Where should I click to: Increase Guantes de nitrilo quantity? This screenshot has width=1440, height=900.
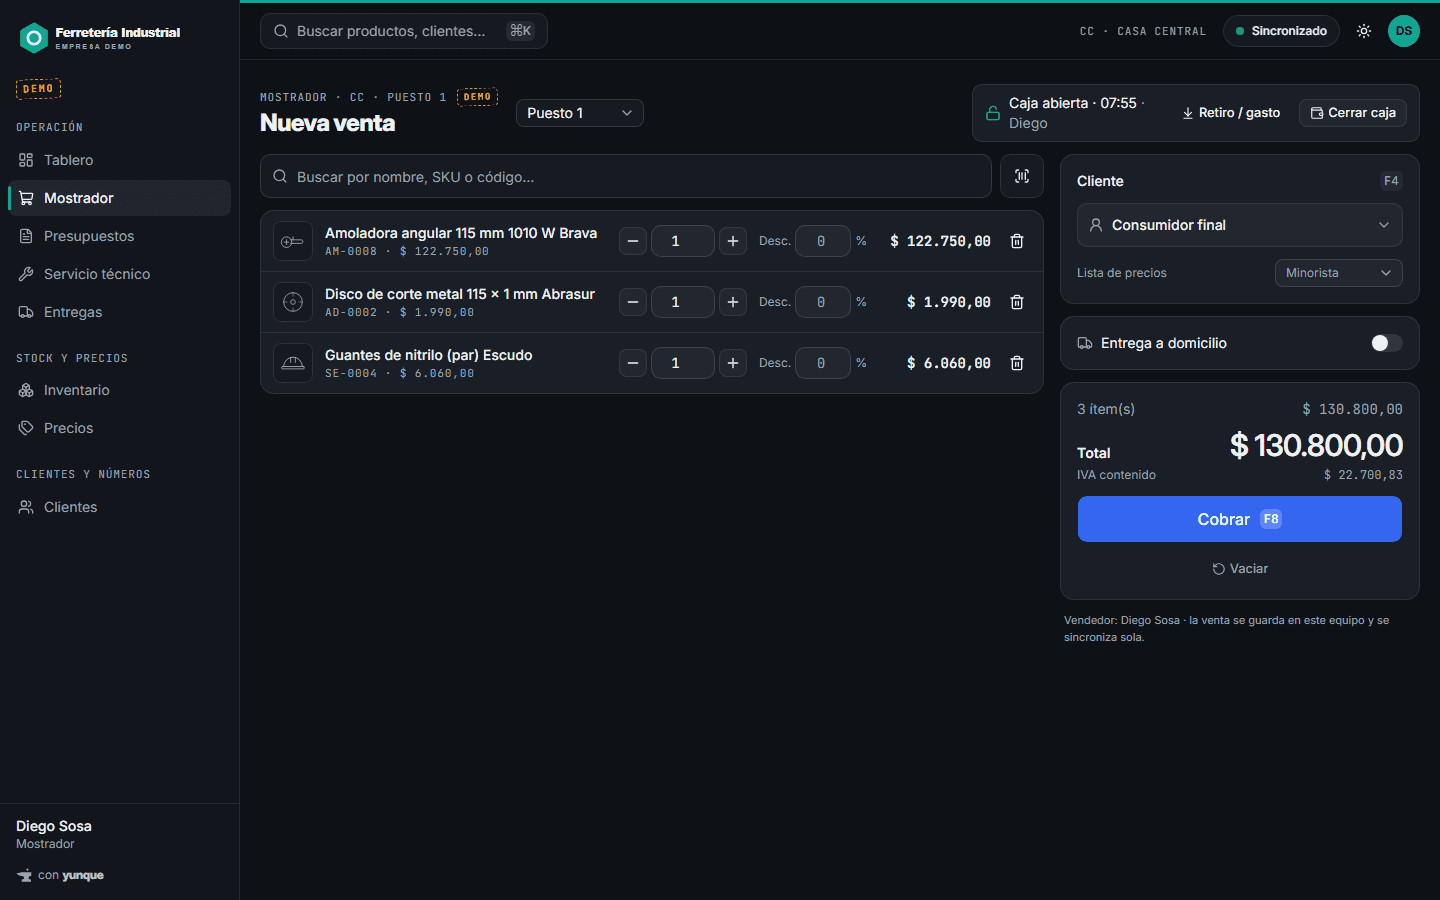pos(733,363)
